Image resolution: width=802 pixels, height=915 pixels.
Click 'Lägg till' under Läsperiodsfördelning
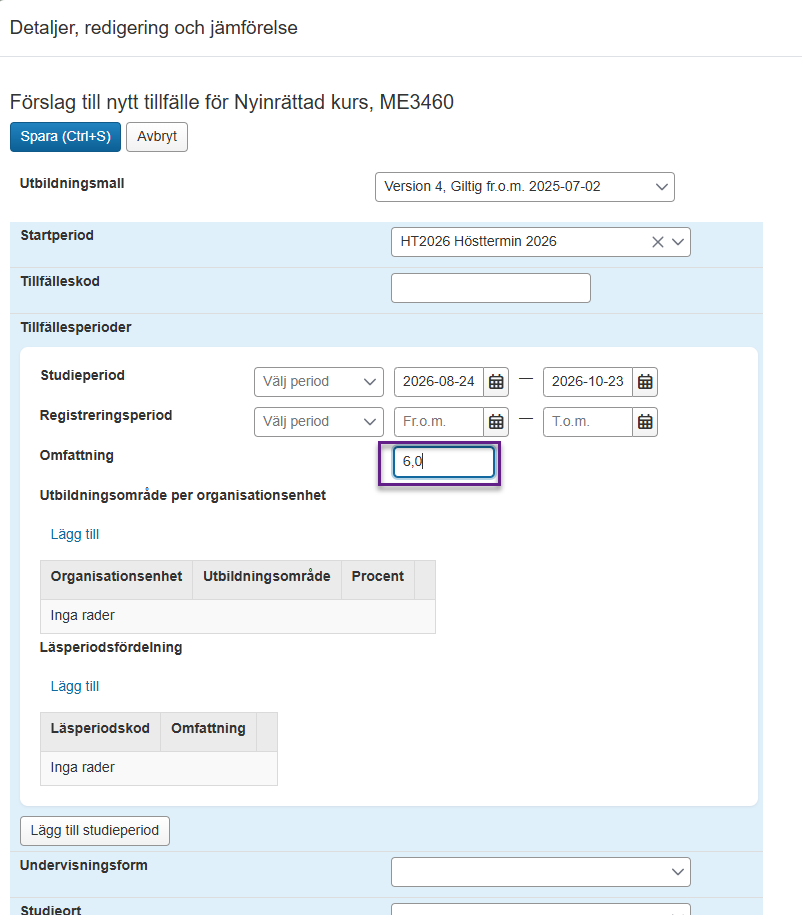[x=75, y=687]
